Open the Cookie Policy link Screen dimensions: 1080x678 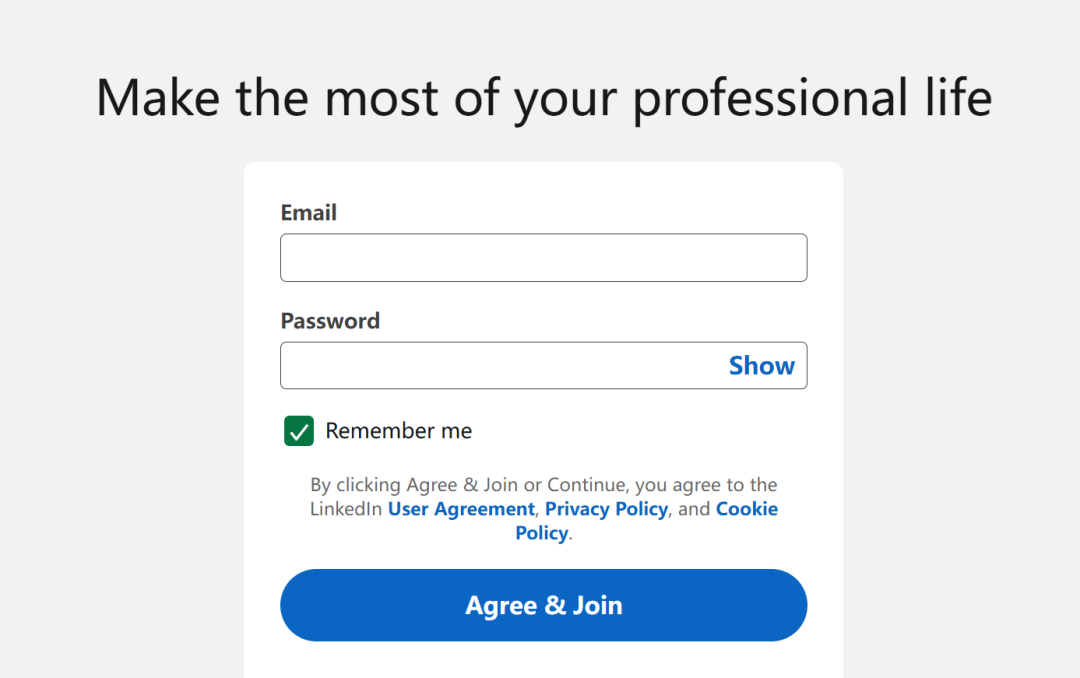click(x=746, y=509)
